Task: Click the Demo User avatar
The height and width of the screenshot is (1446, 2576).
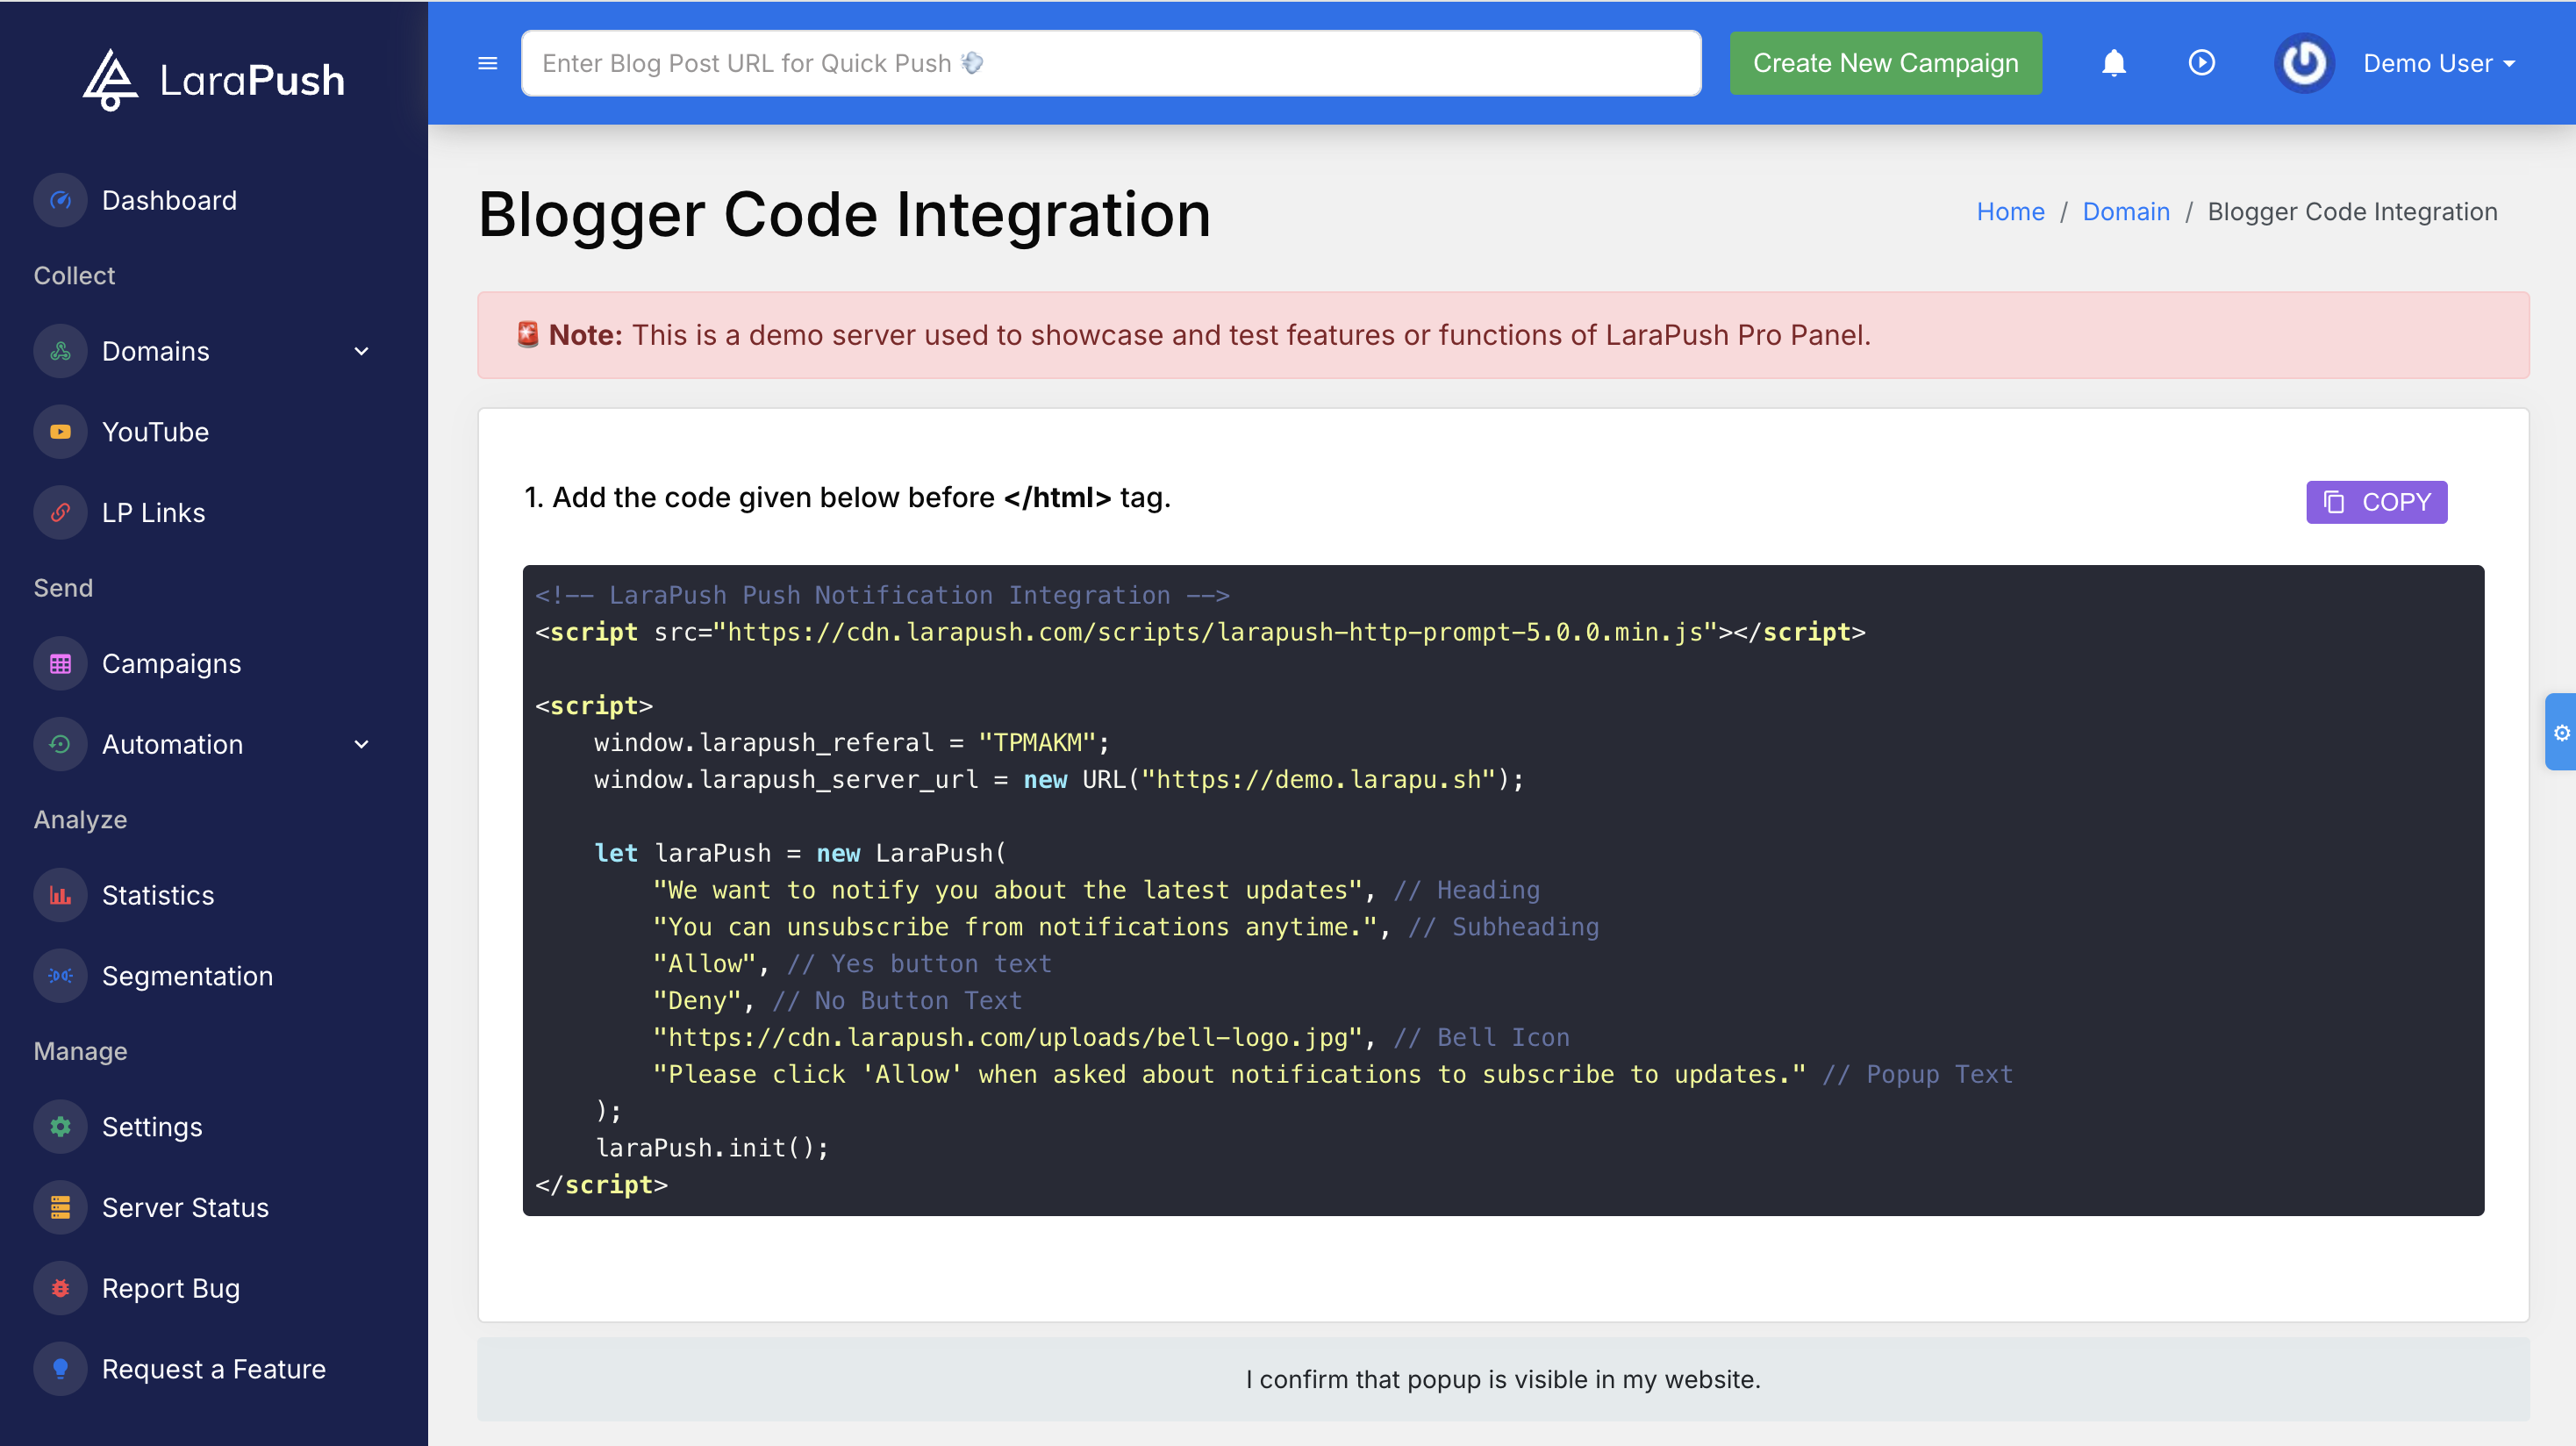Action: click(2304, 63)
